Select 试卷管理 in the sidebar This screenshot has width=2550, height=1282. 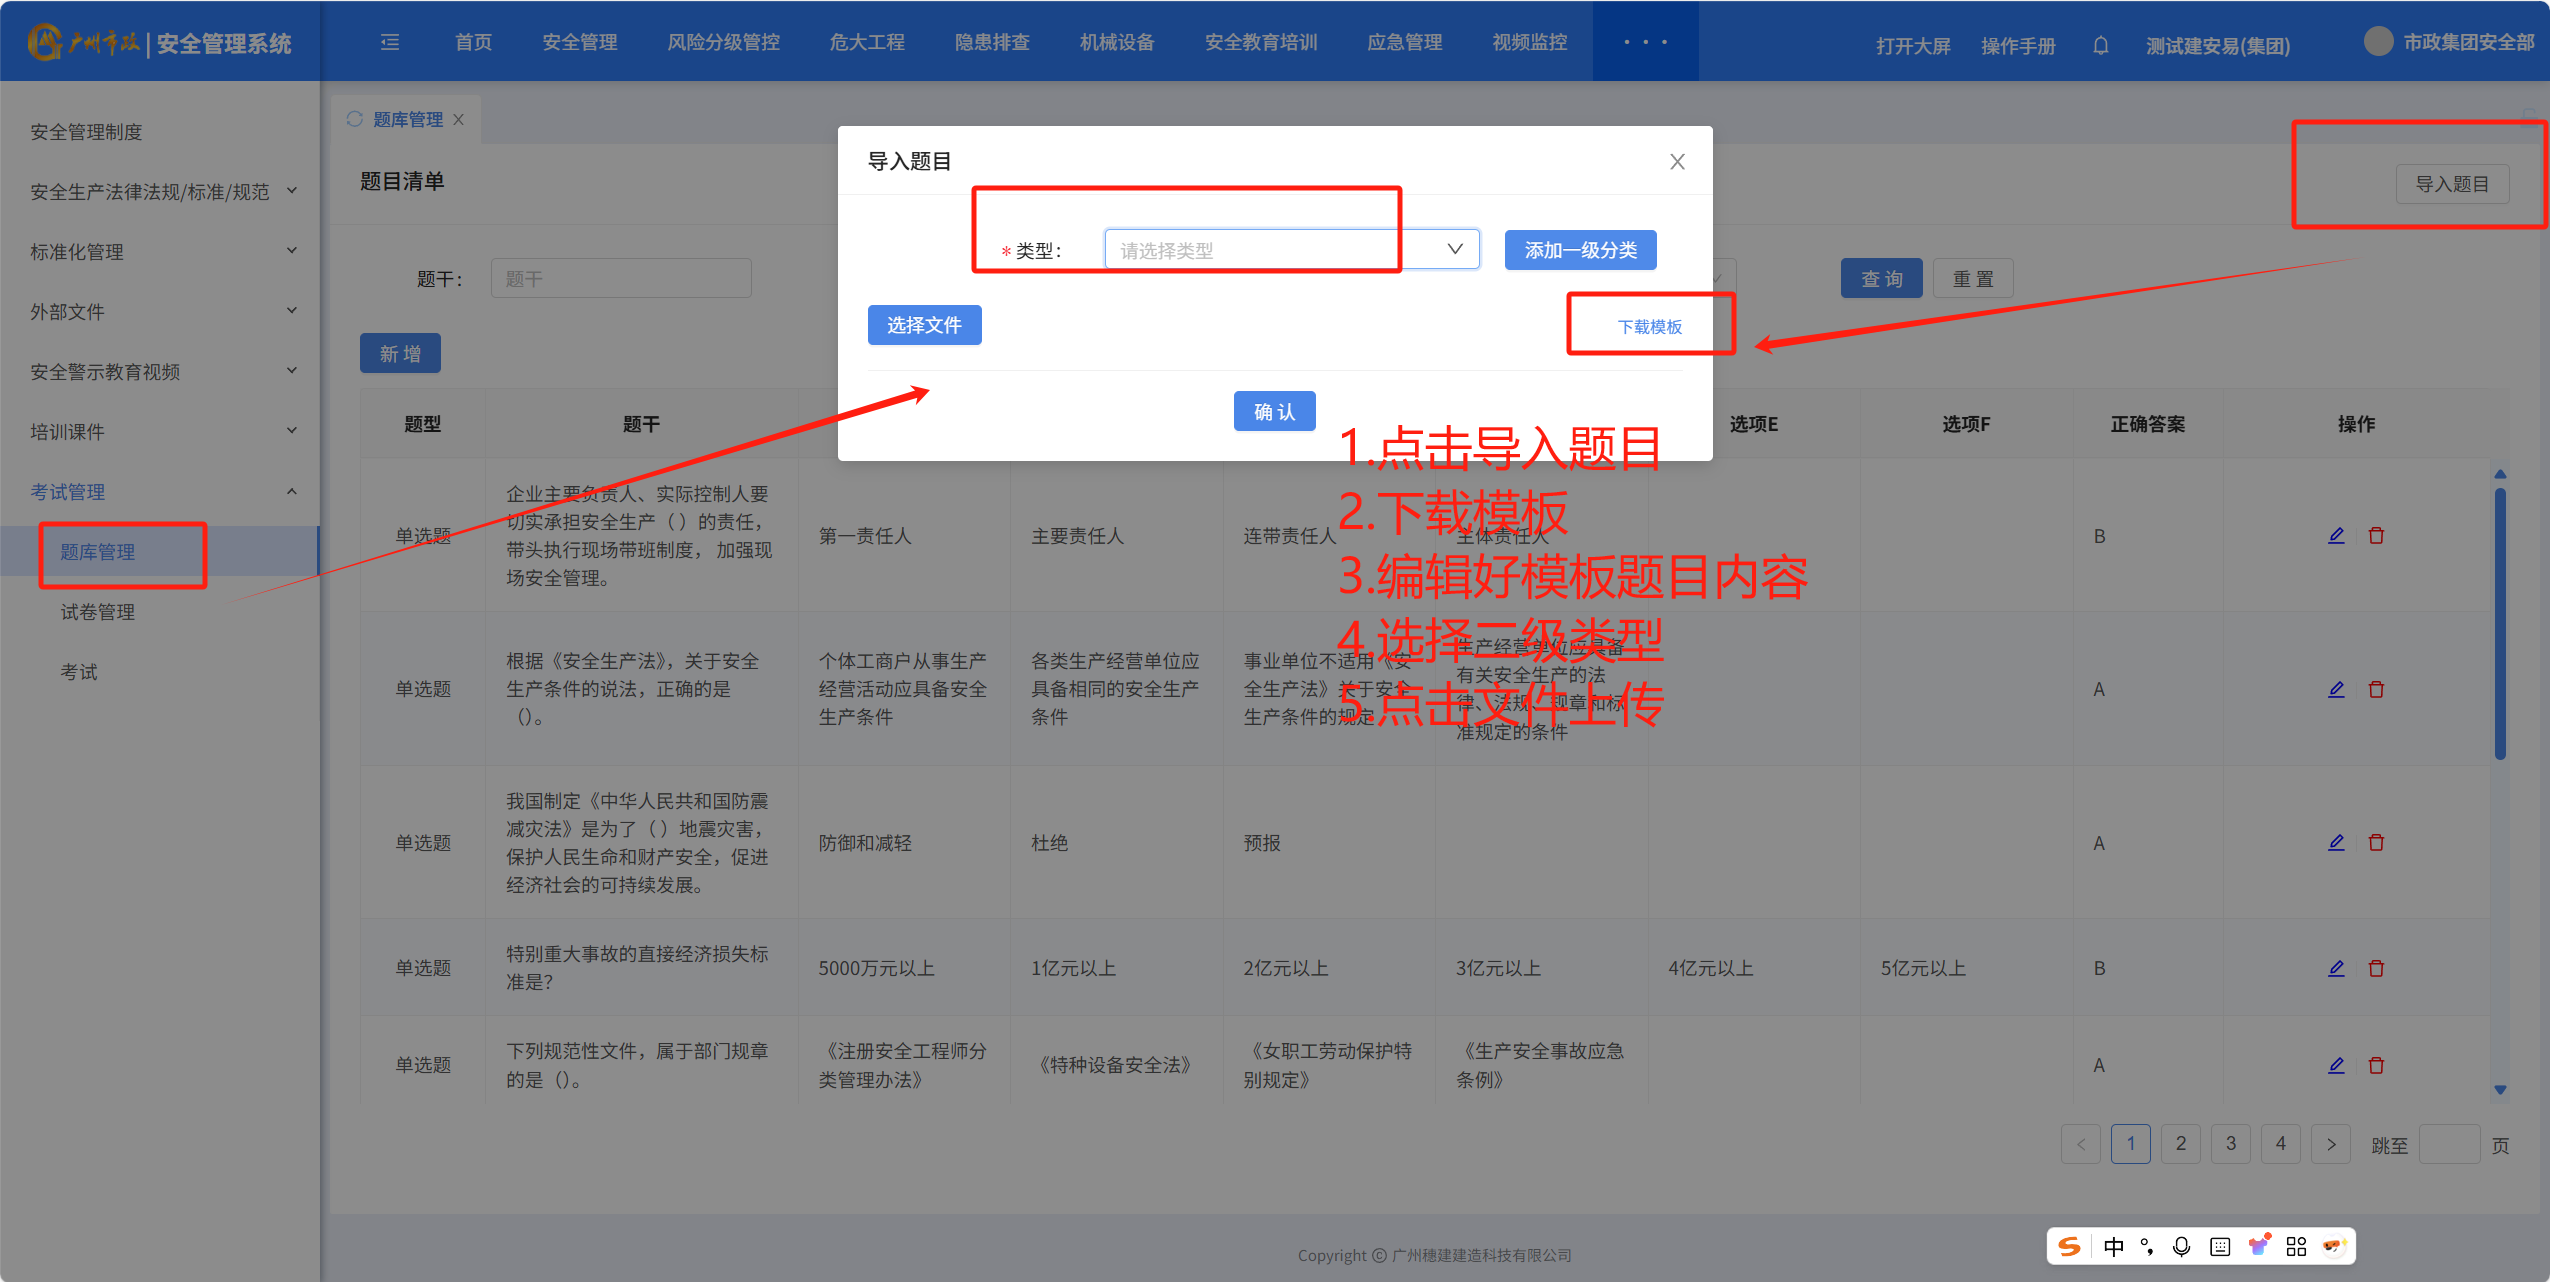coord(98,612)
